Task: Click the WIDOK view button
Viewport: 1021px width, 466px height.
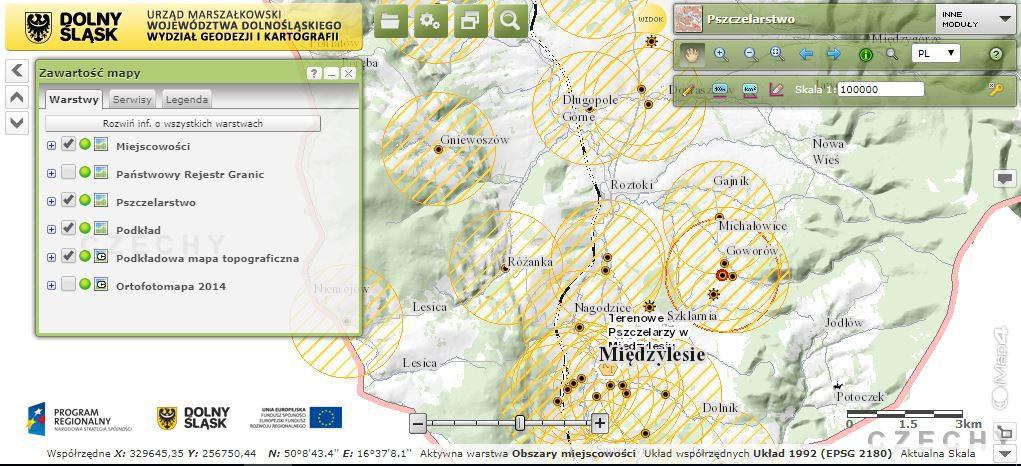Action: (x=651, y=20)
